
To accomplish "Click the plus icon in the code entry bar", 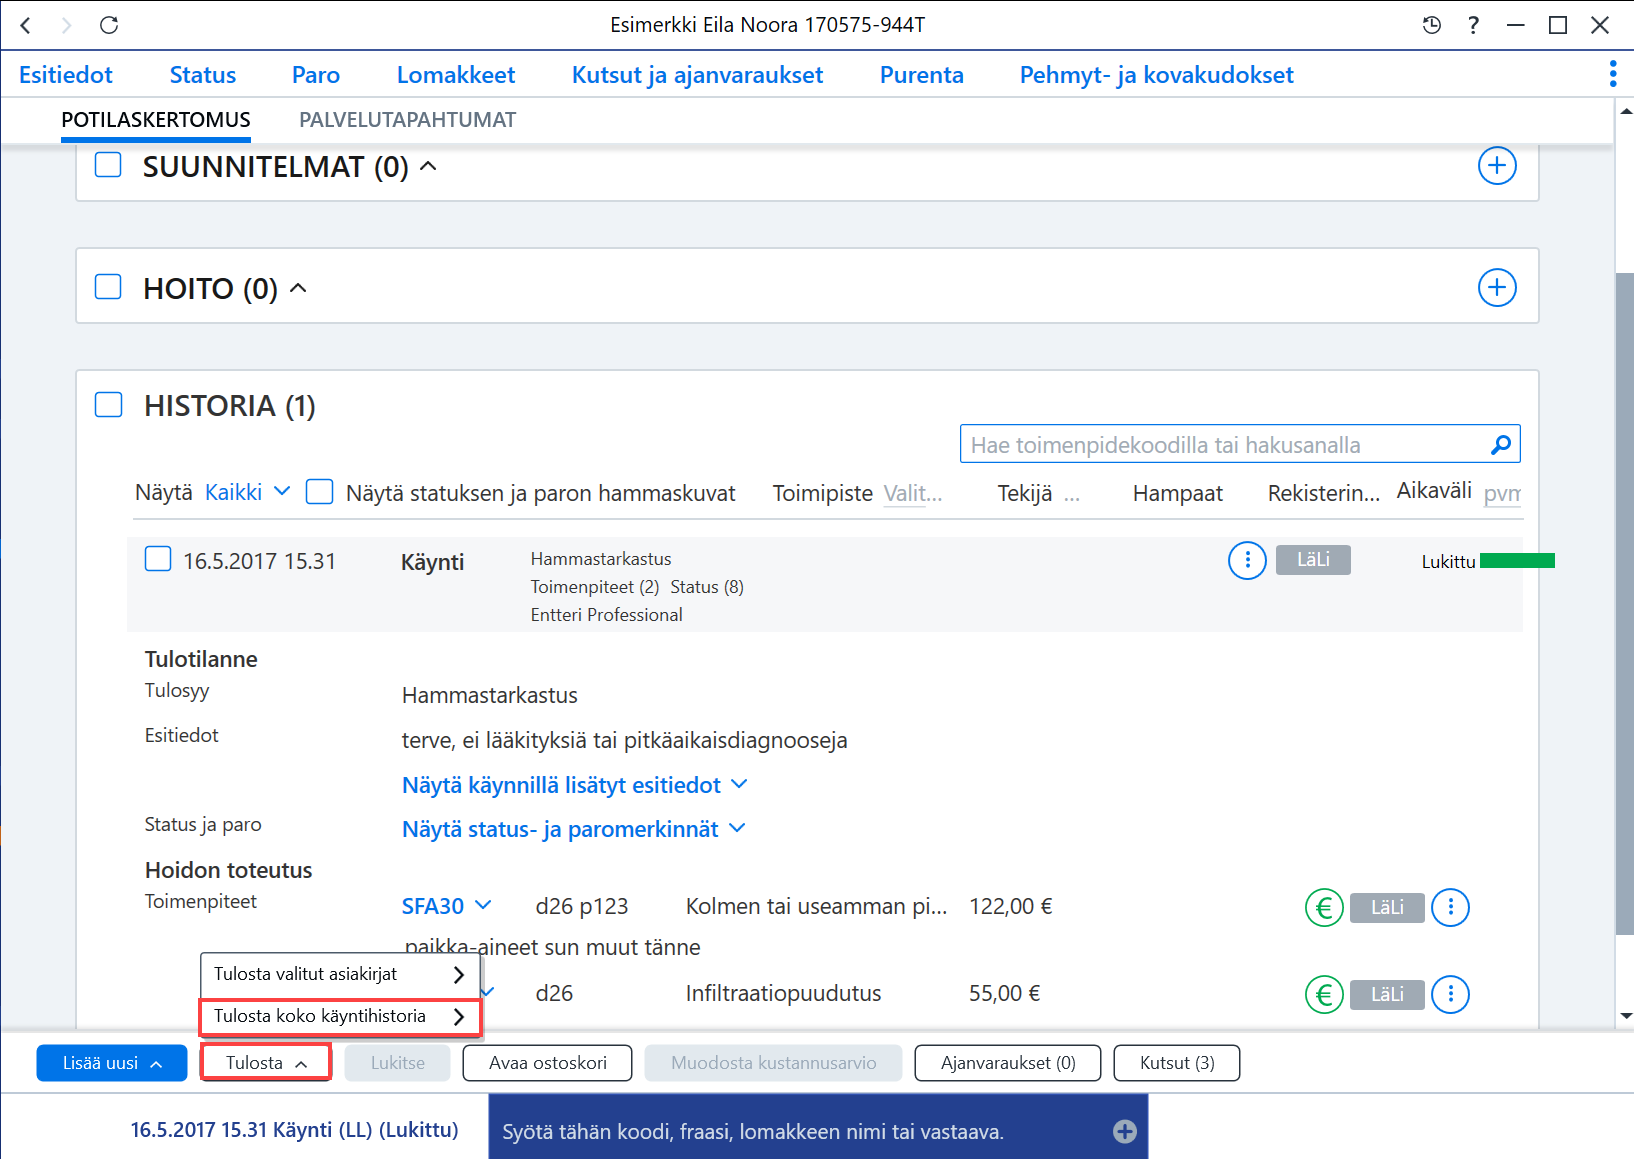I will 1125,1131.
